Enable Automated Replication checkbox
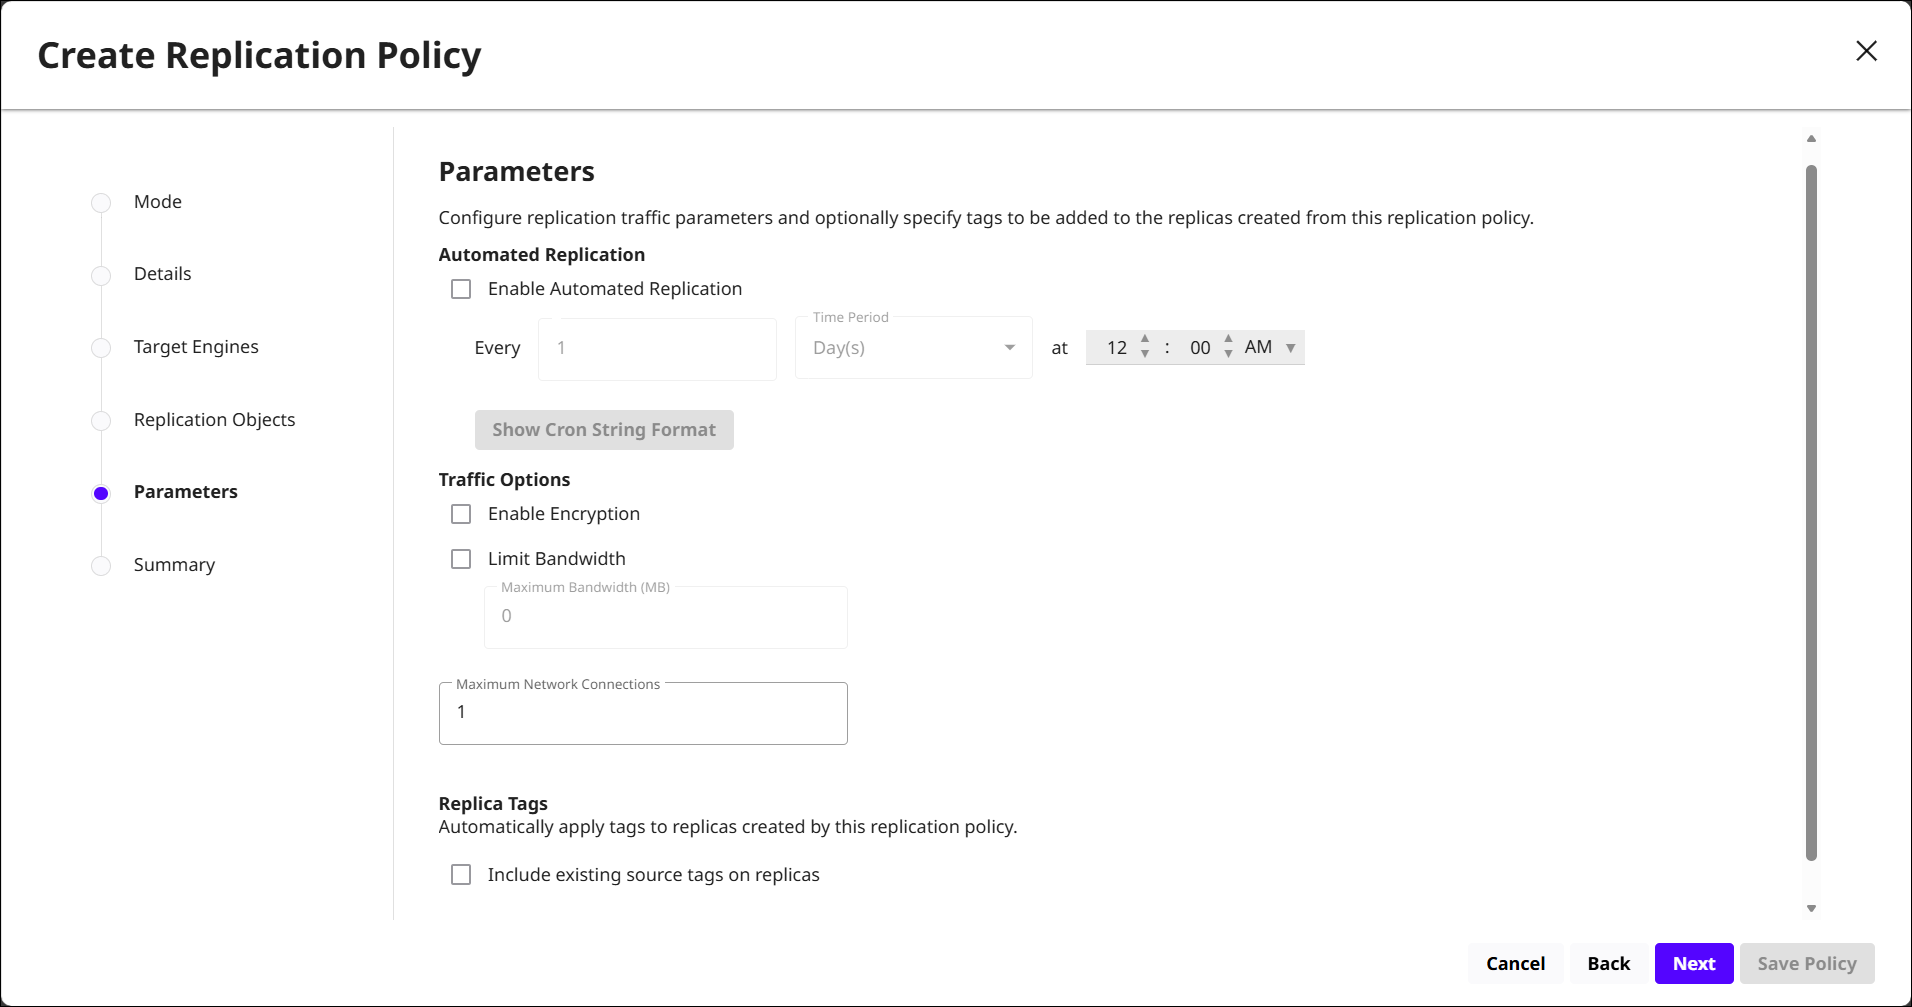Viewport: 1912px width, 1007px height. tap(461, 289)
